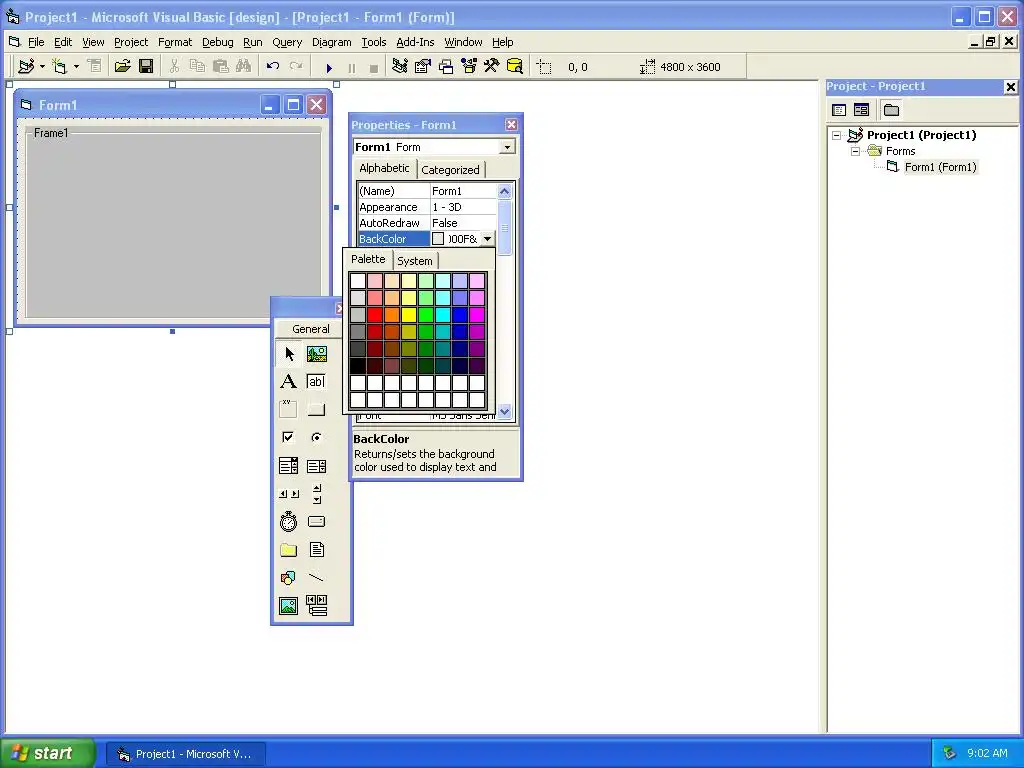Collapse the Forms folder node
Viewport: 1024px width, 768px height.
point(856,152)
